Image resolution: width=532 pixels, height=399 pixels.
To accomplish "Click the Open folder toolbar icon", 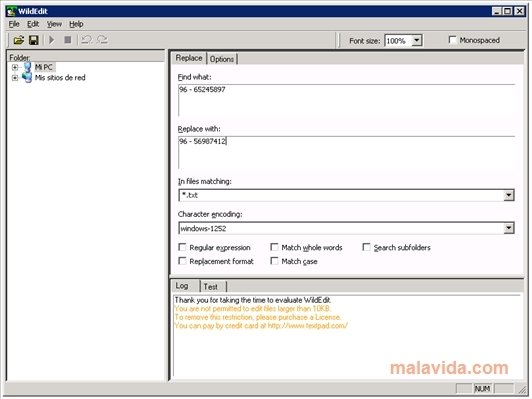I will point(19,40).
